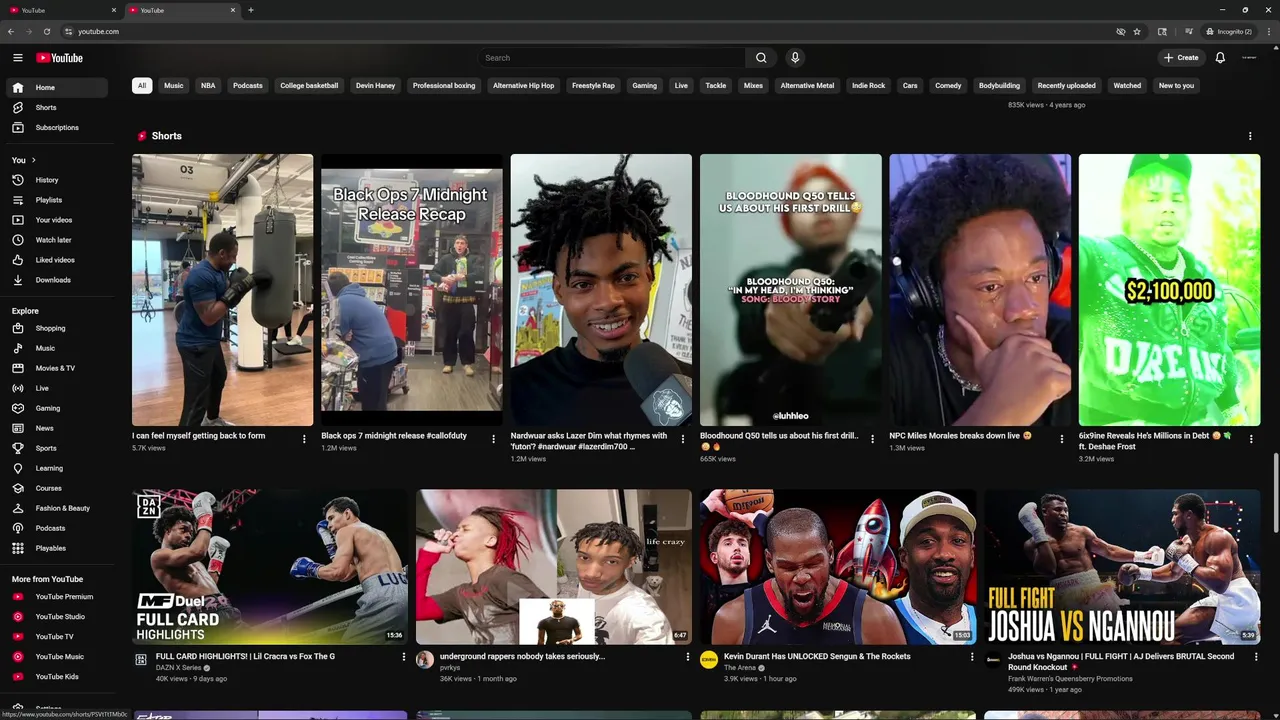Open Movies & TV under Explore

56,368
